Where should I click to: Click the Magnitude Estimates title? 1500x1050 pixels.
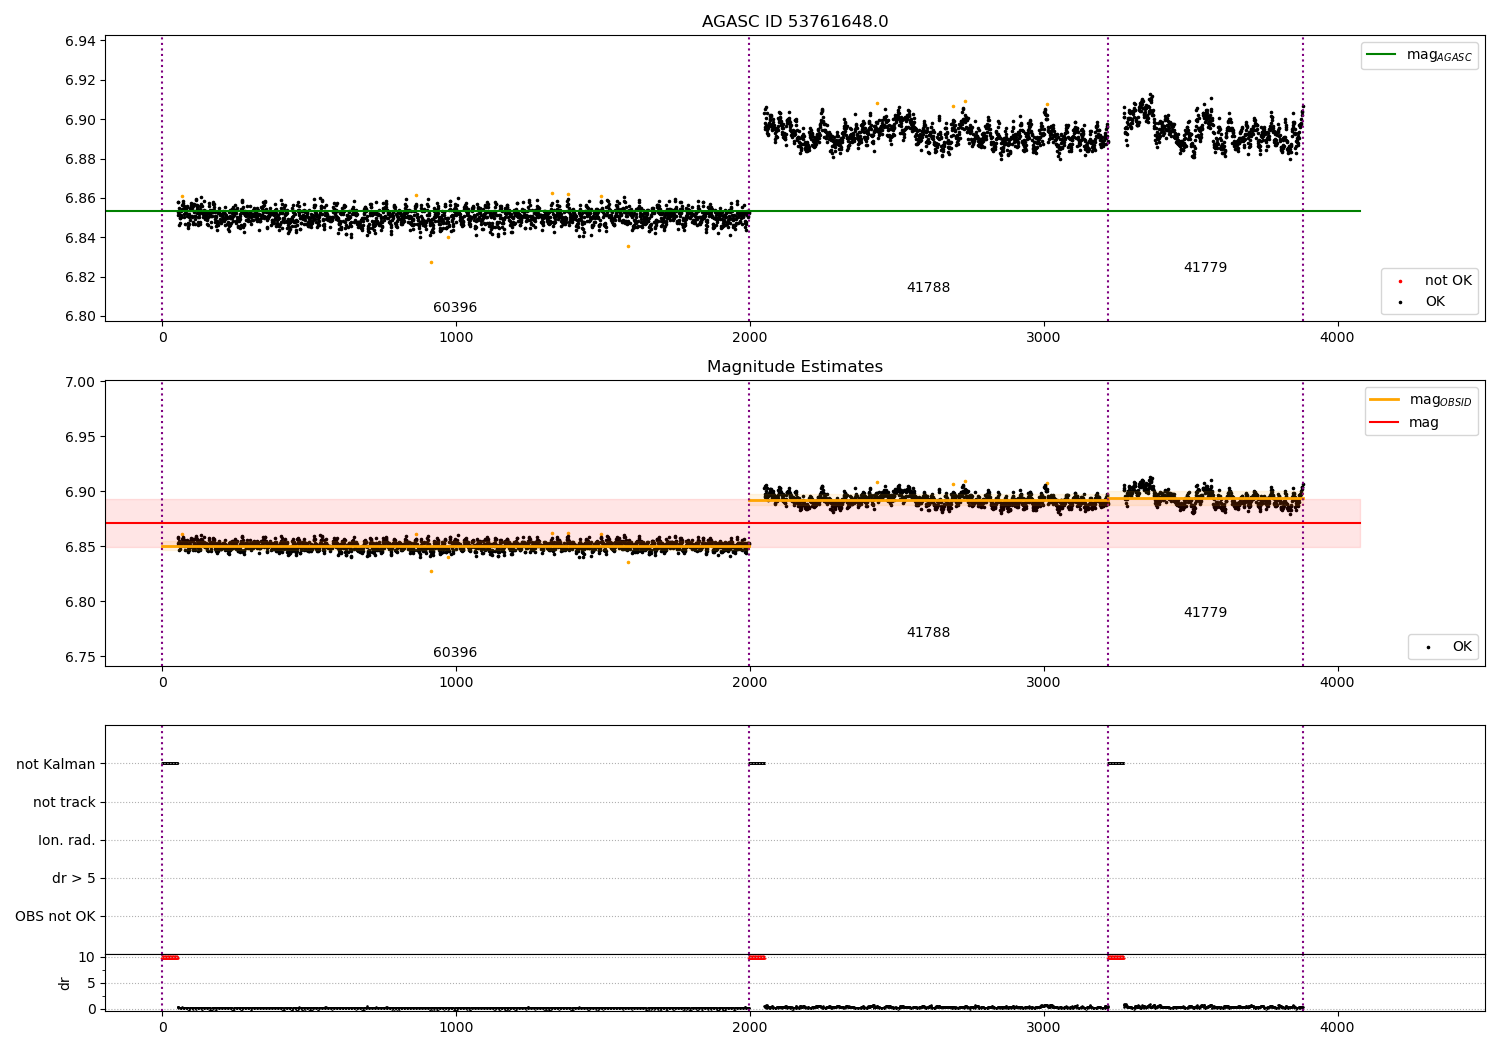click(795, 367)
